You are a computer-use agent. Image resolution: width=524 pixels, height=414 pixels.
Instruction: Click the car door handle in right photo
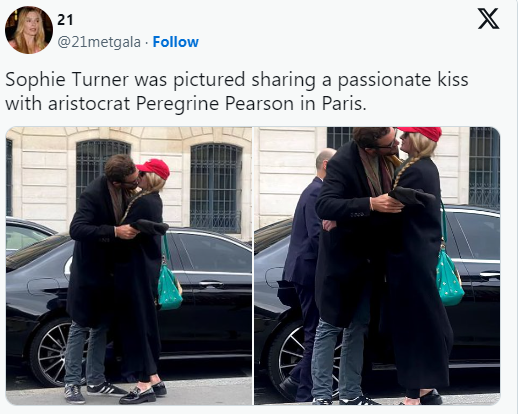pyautogui.click(x=490, y=275)
